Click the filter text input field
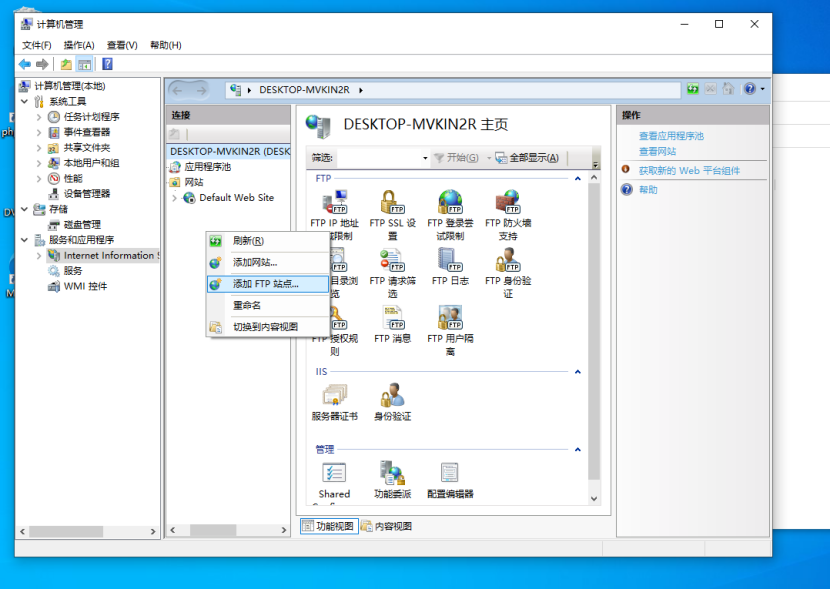 pyautogui.click(x=379, y=158)
